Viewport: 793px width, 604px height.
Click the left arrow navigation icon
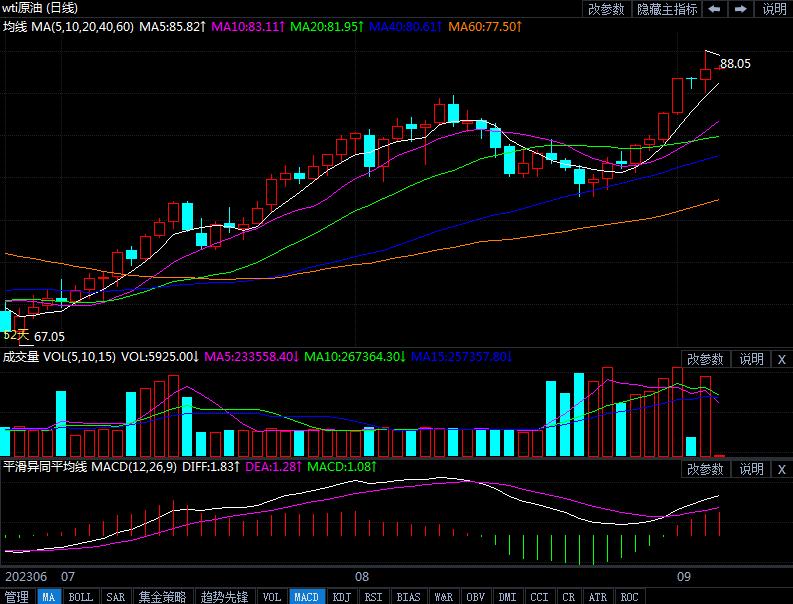click(715, 9)
